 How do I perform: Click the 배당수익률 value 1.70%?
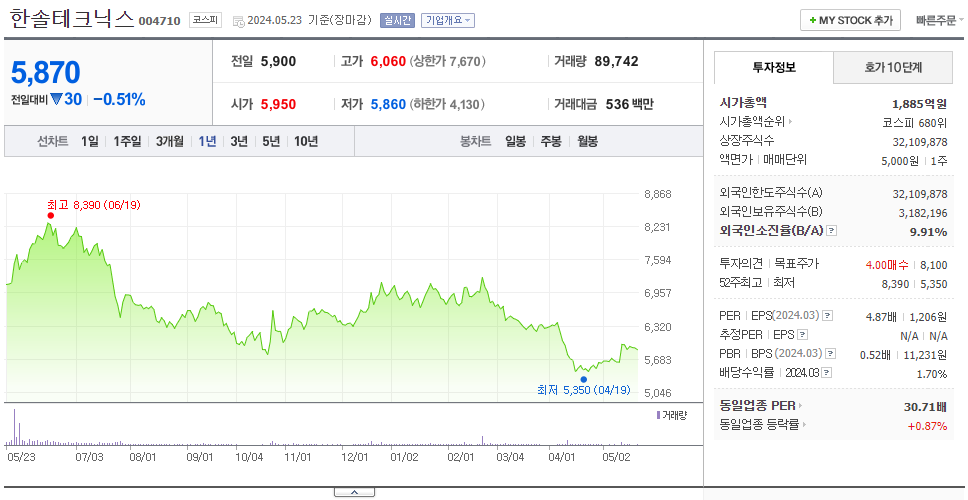(932, 374)
